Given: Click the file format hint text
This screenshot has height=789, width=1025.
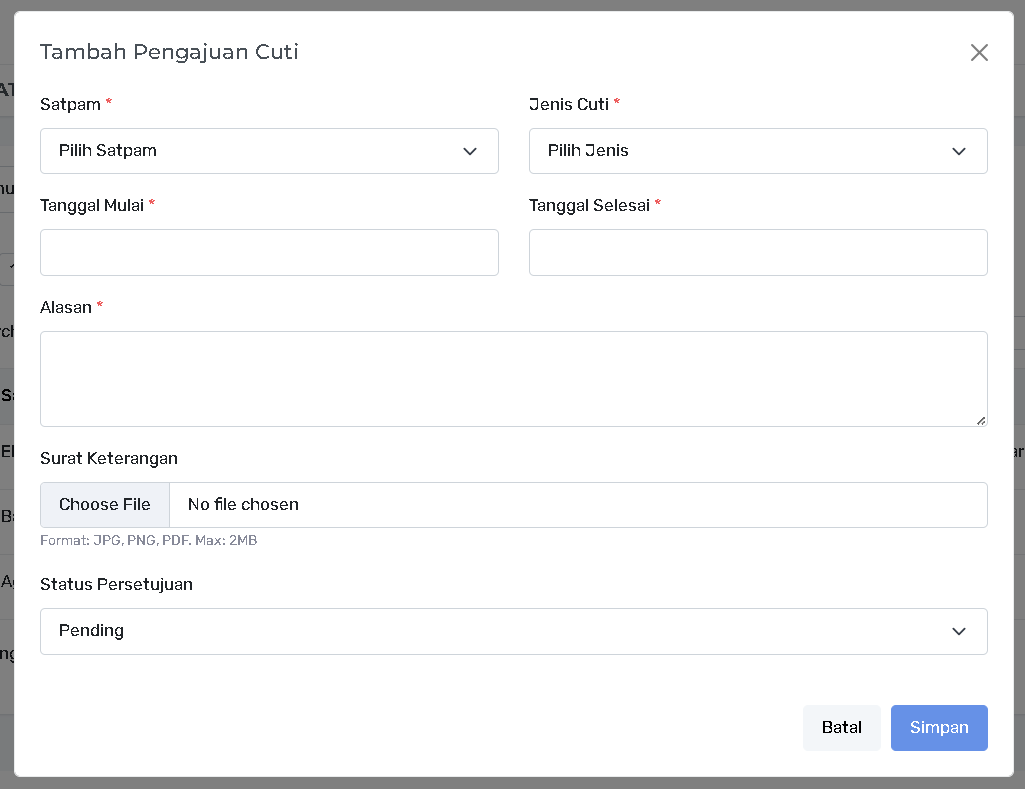Looking at the screenshot, I should click(x=148, y=540).
